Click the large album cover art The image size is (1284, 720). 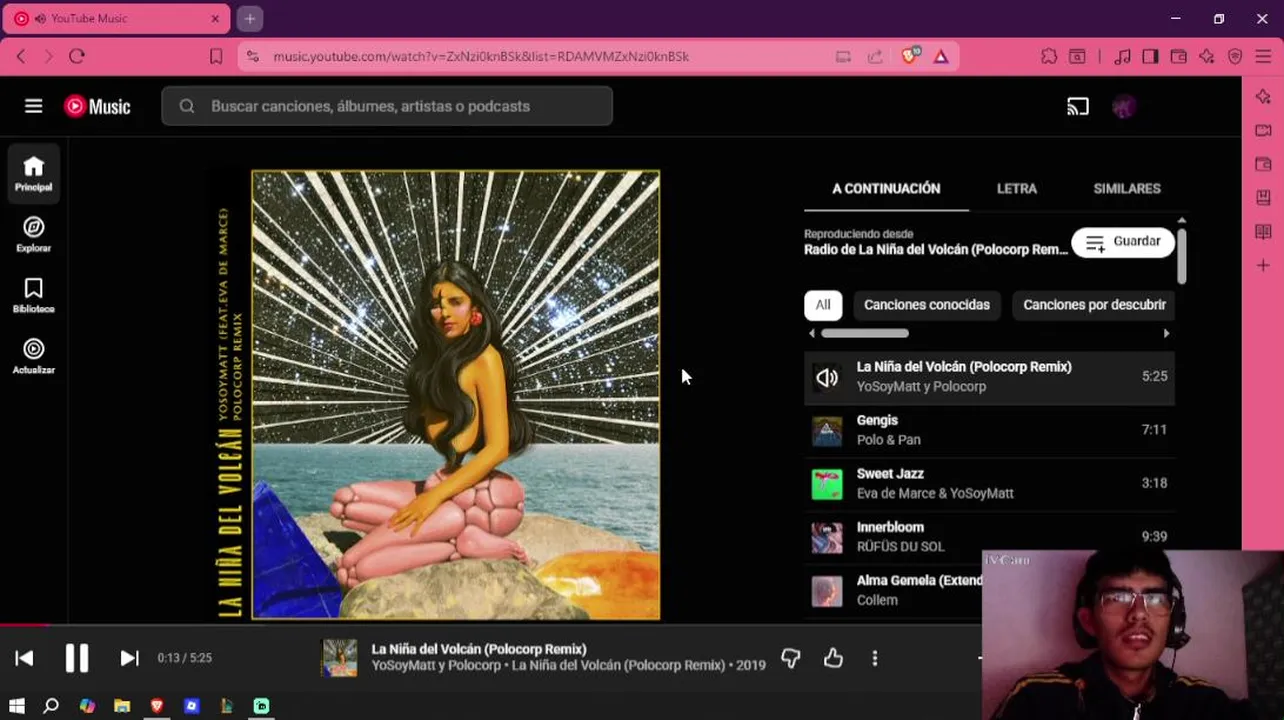pyautogui.click(x=456, y=395)
